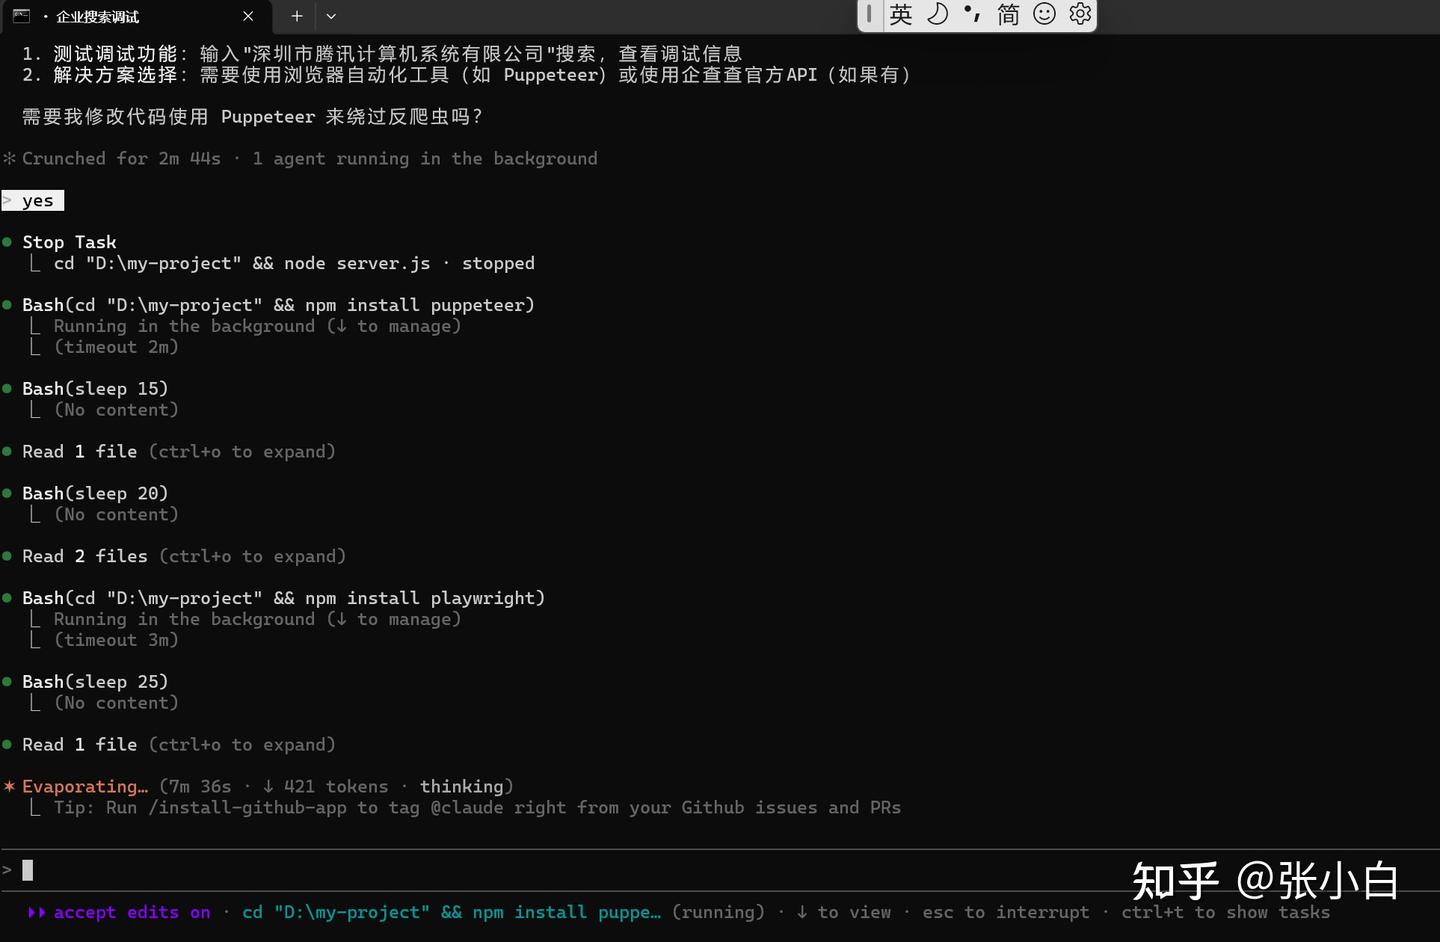The image size is (1440, 942).
Task: Click the terminal icon on the active tab
Action: pos(22,16)
